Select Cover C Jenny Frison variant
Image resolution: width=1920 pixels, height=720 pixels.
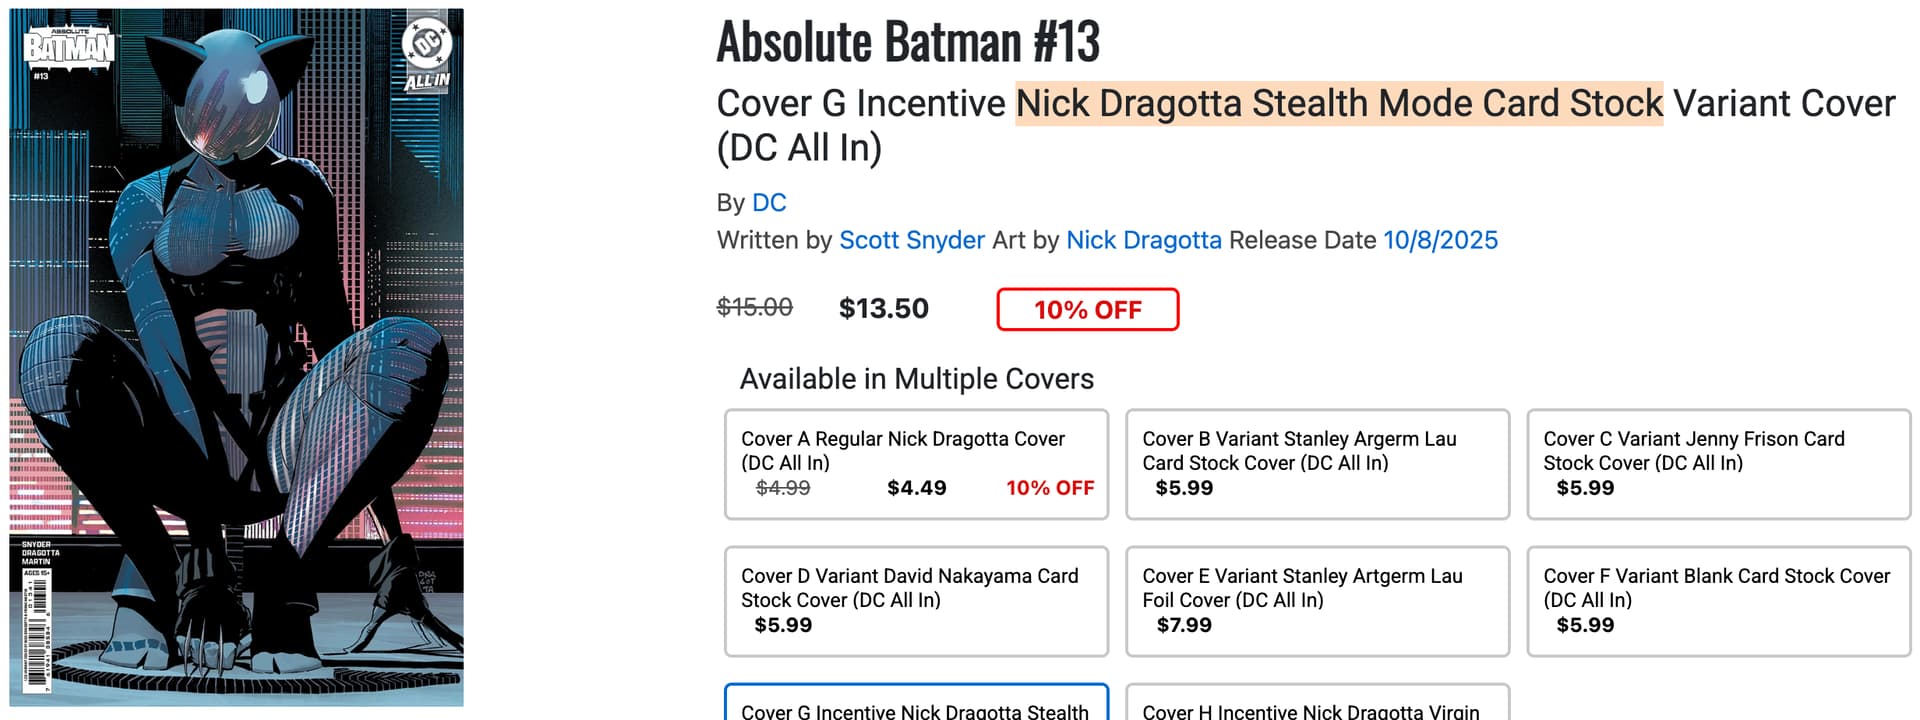(x=1718, y=464)
